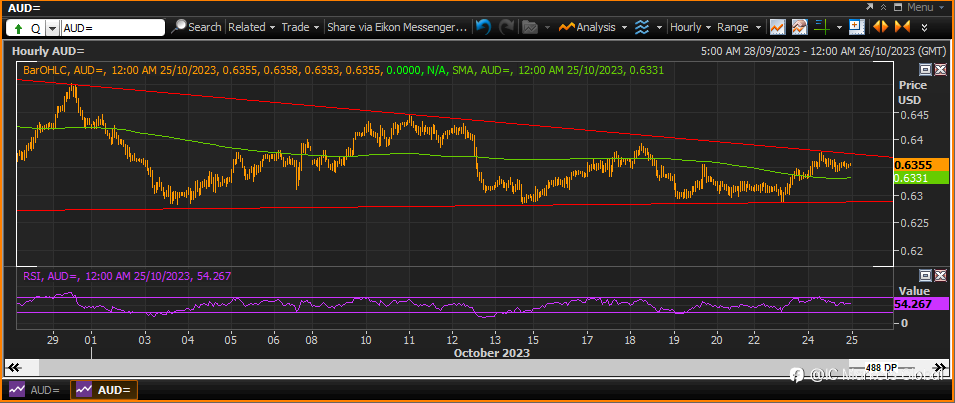Maximize the RSI panel
The image size is (955, 403).
925,275
